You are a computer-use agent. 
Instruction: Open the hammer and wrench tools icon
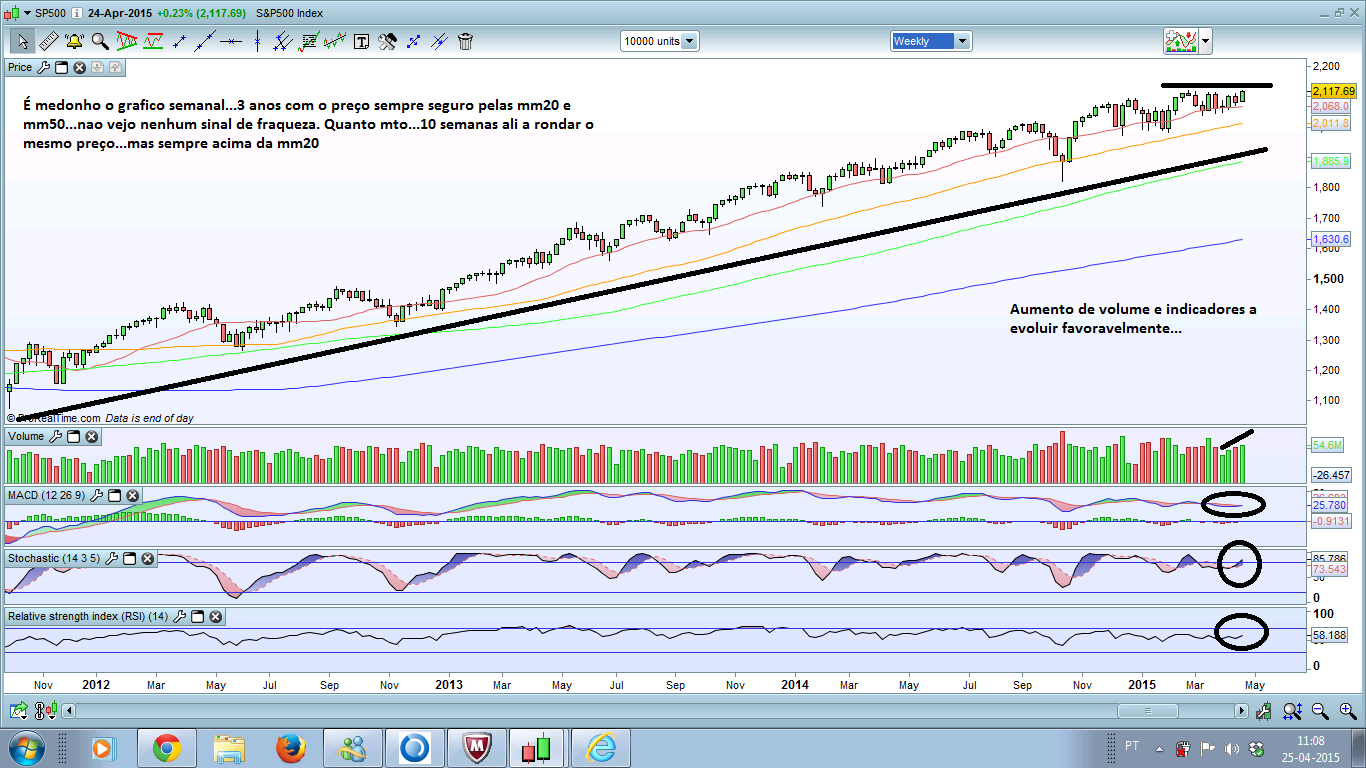pos(387,41)
